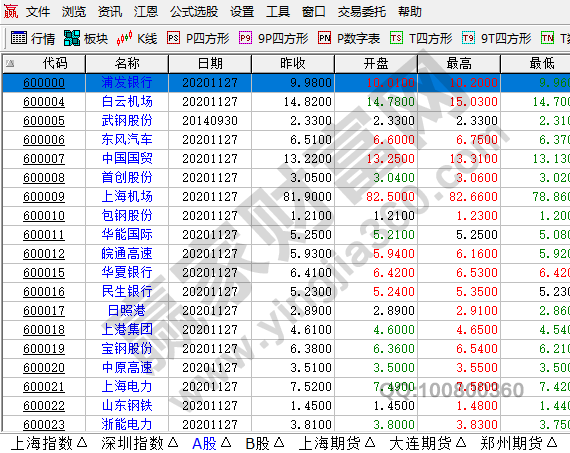Screen dimensions: 570x453
Task: Open the K线 candlestick chart icon
Action: click(124, 38)
